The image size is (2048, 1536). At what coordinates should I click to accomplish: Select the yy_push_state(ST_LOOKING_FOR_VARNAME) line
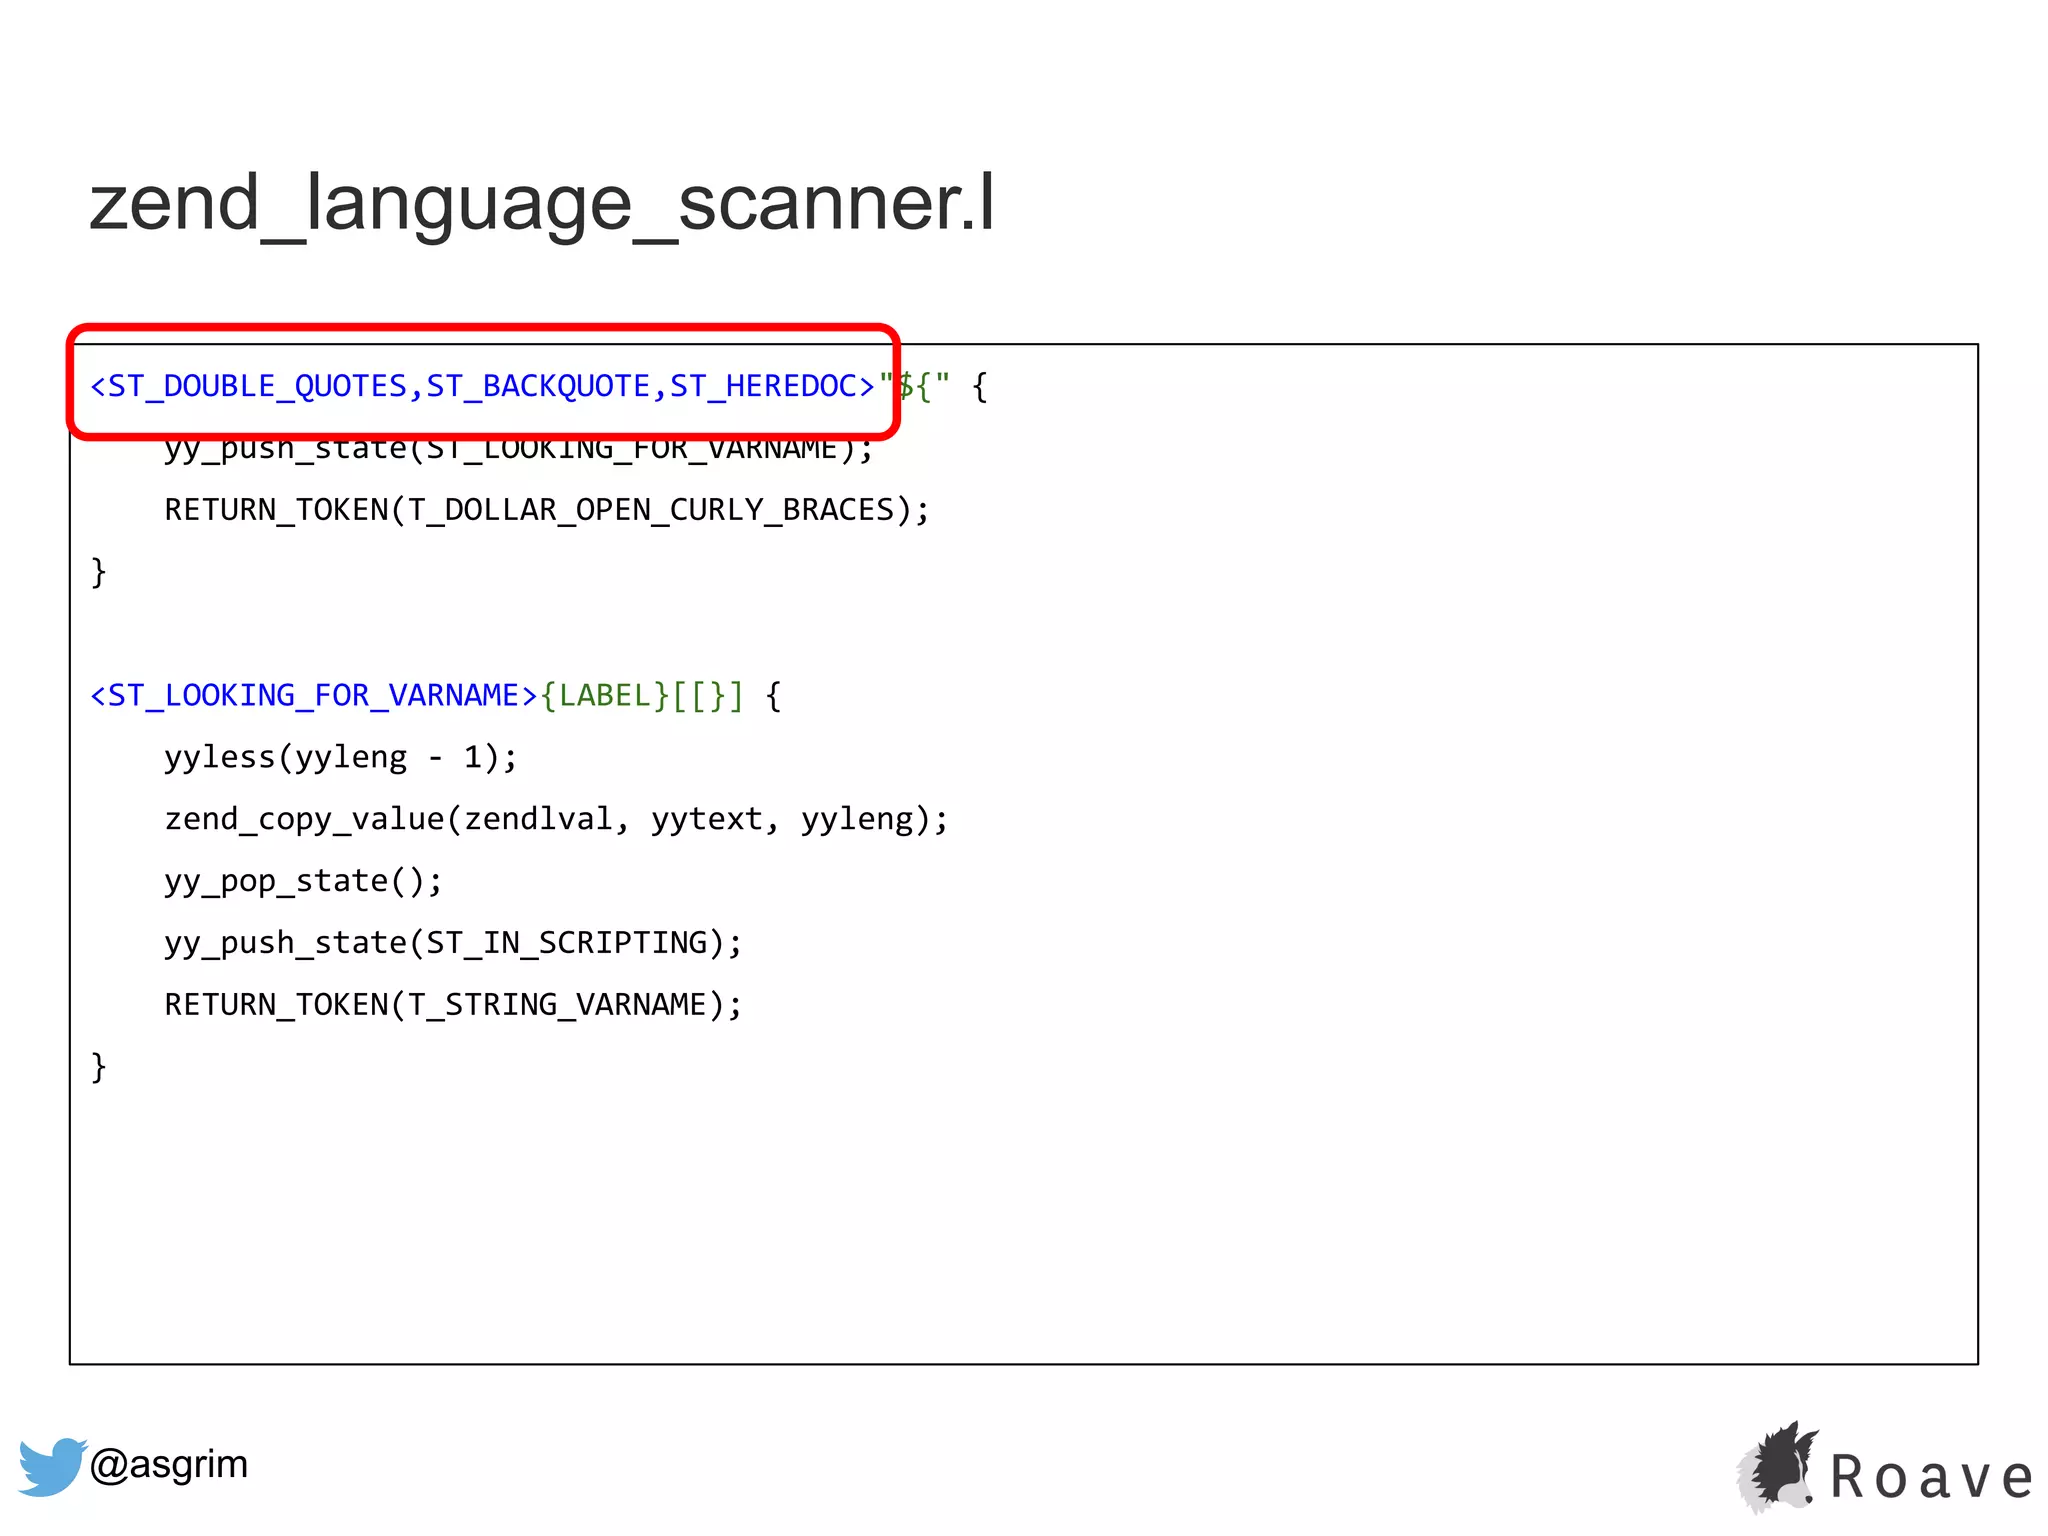(x=519, y=449)
